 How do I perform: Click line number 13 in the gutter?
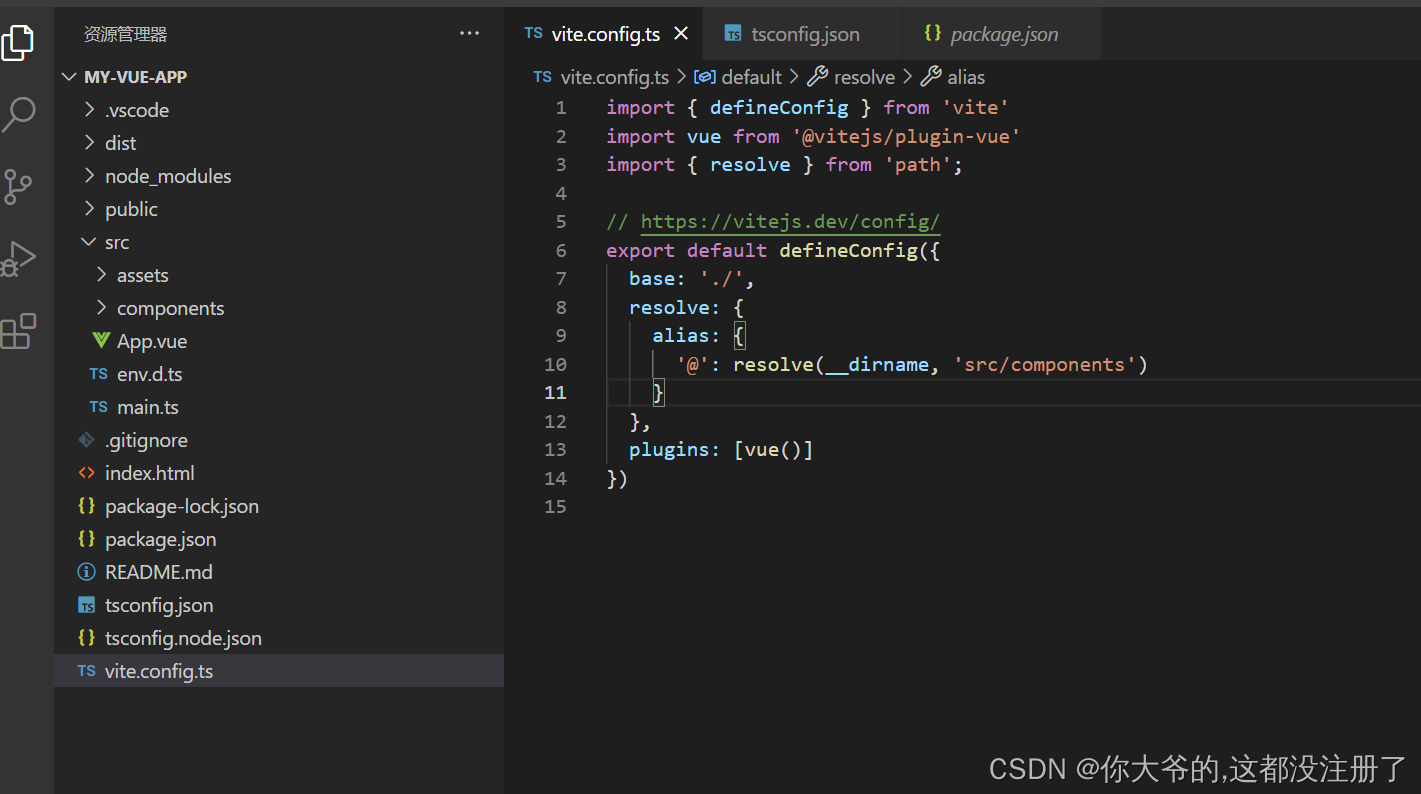click(x=555, y=450)
